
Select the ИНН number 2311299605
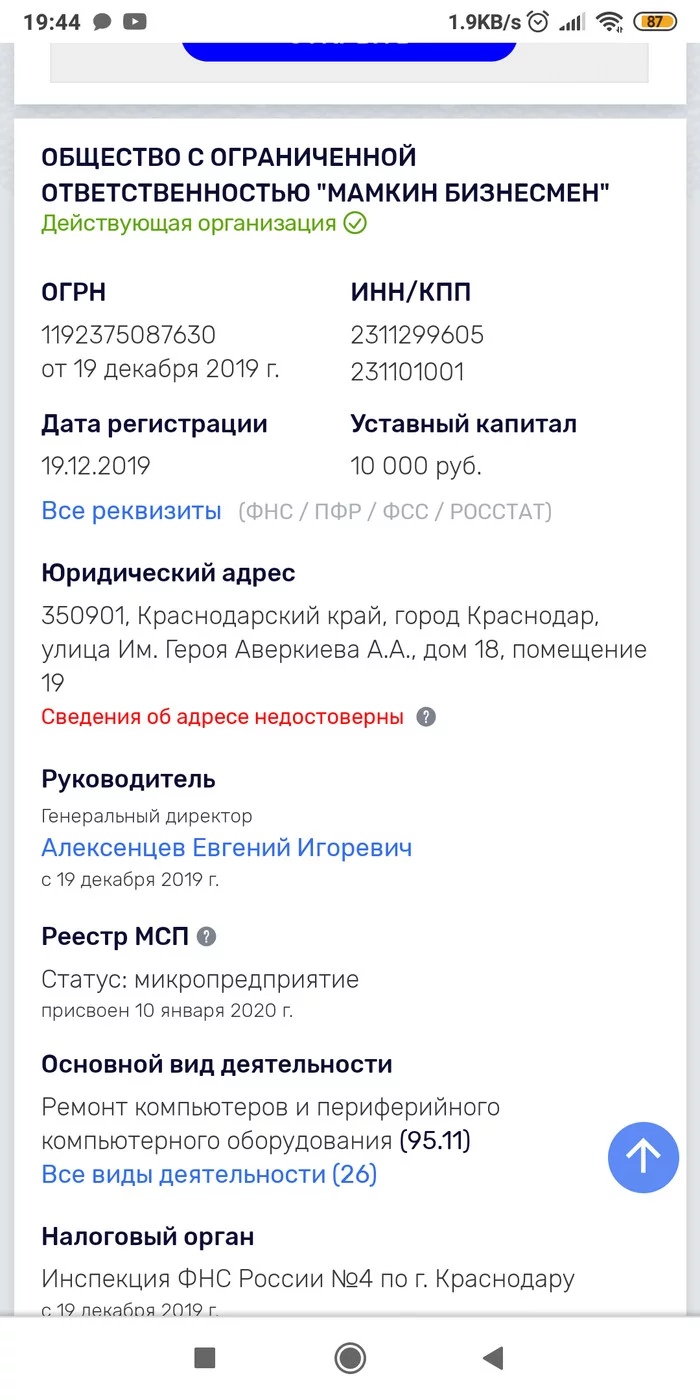pyautogui.click(x=417, y=335)
